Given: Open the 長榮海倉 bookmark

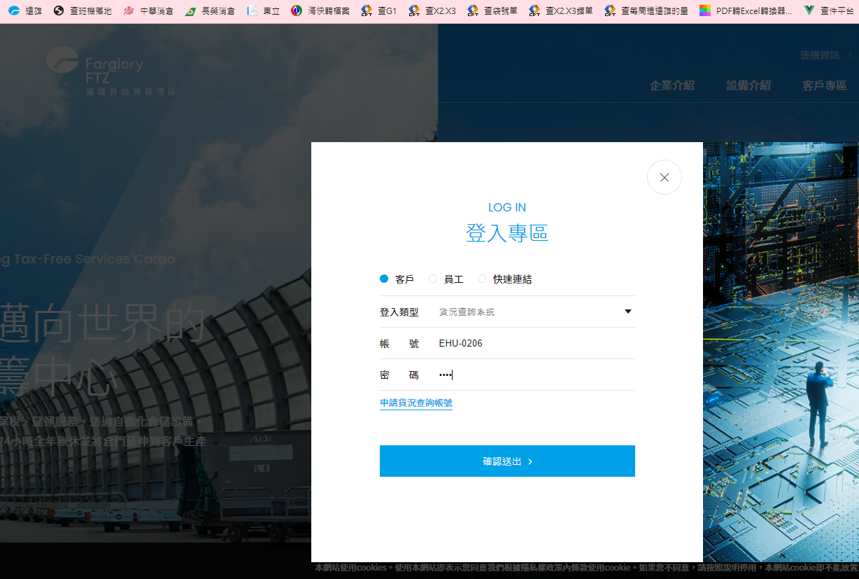Looking at the screenshot, I should [209, 11].
